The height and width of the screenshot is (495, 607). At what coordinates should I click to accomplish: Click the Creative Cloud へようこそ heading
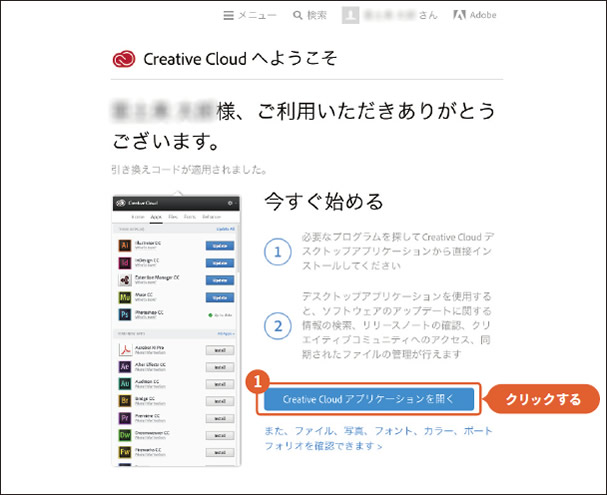(240, 59)
